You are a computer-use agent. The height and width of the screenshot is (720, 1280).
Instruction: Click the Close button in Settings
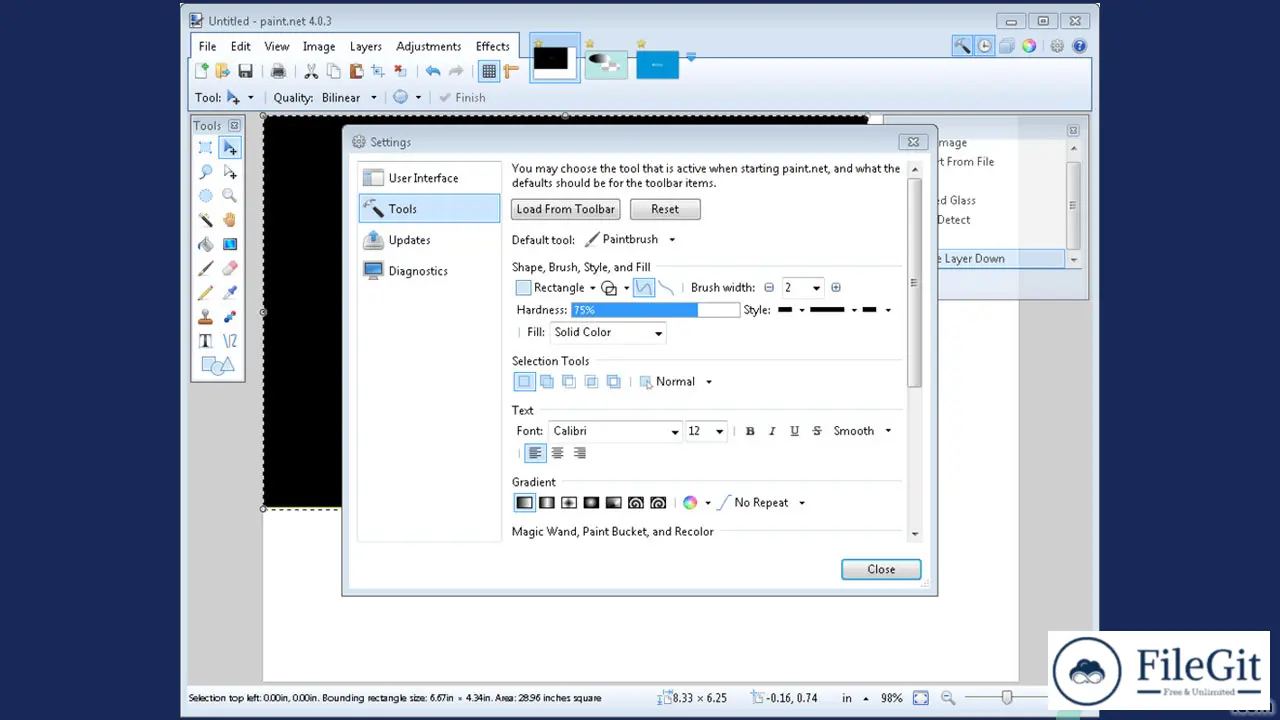click(x=881, y=569)
